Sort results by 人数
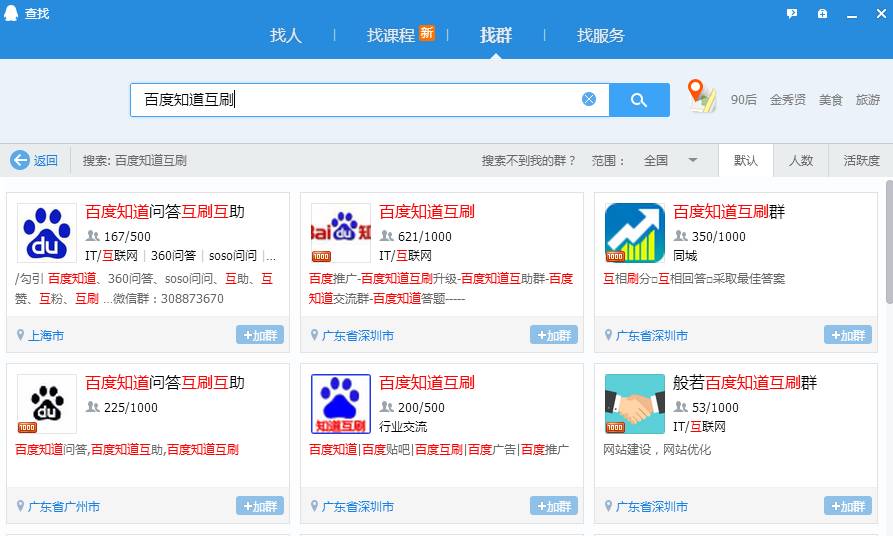Image resolution: width=893 pixels, height=536 pixels. click(800, 161)
